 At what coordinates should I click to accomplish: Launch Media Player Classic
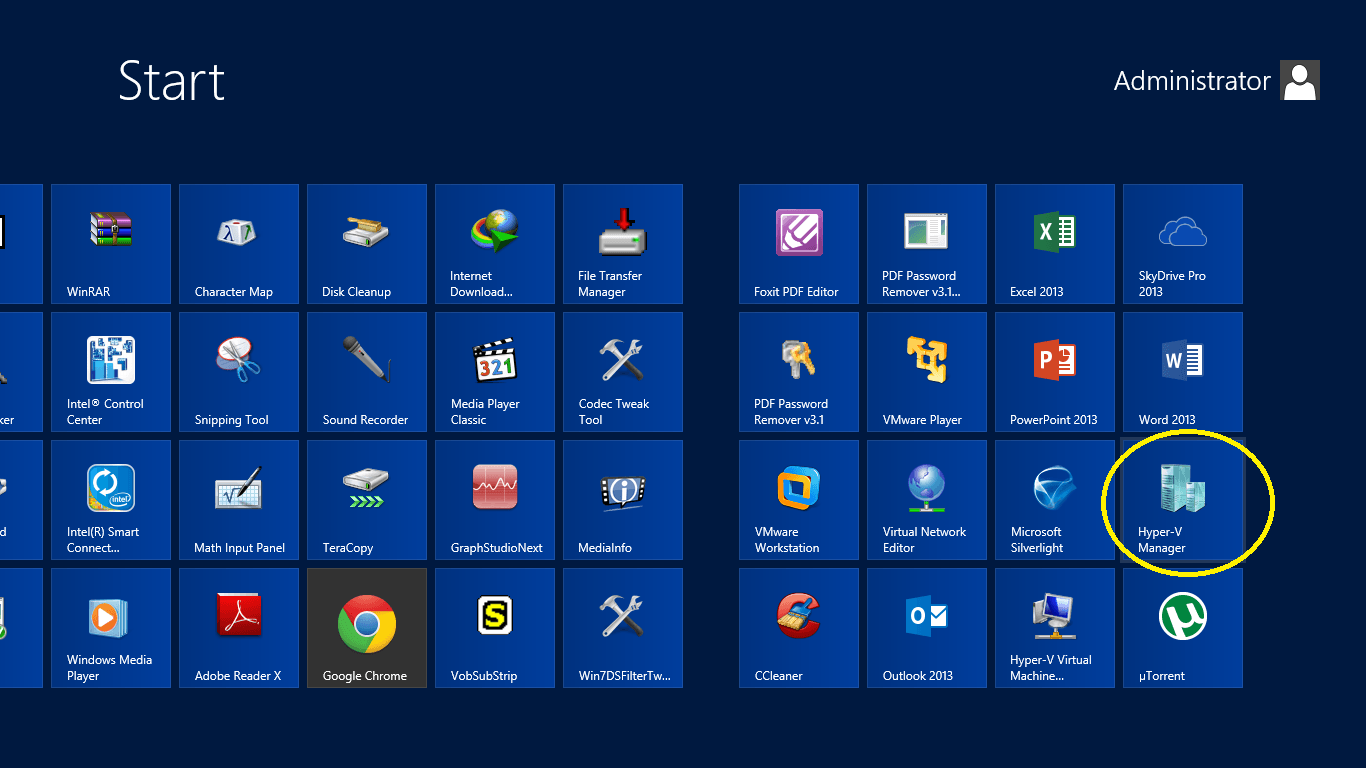[x=494, y=372]
